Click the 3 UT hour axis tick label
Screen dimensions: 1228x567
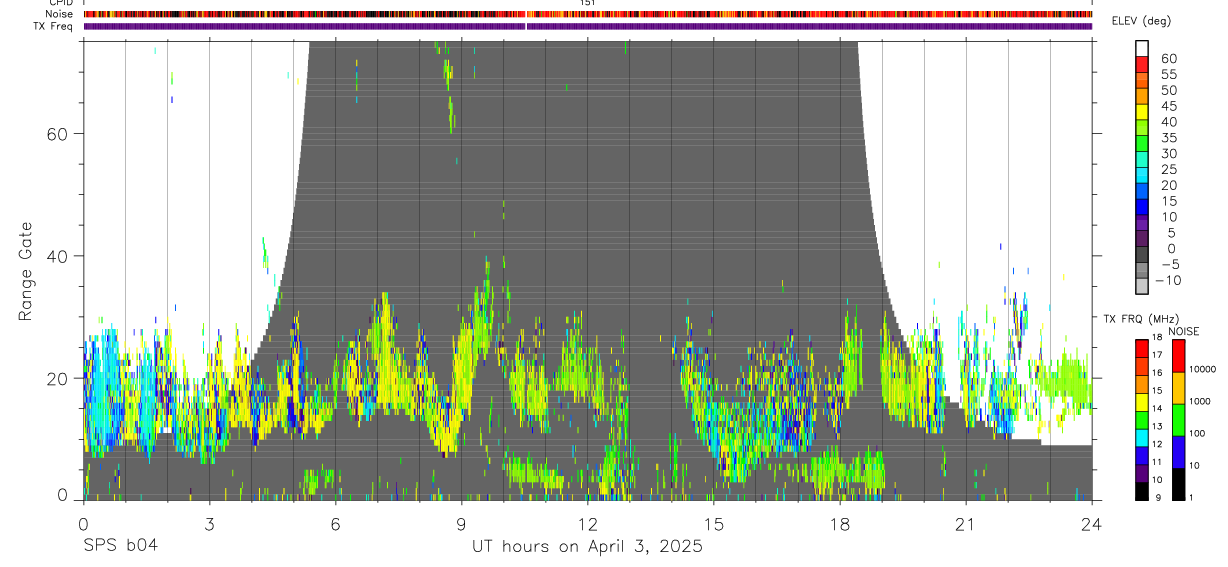[x=209, y=522]
